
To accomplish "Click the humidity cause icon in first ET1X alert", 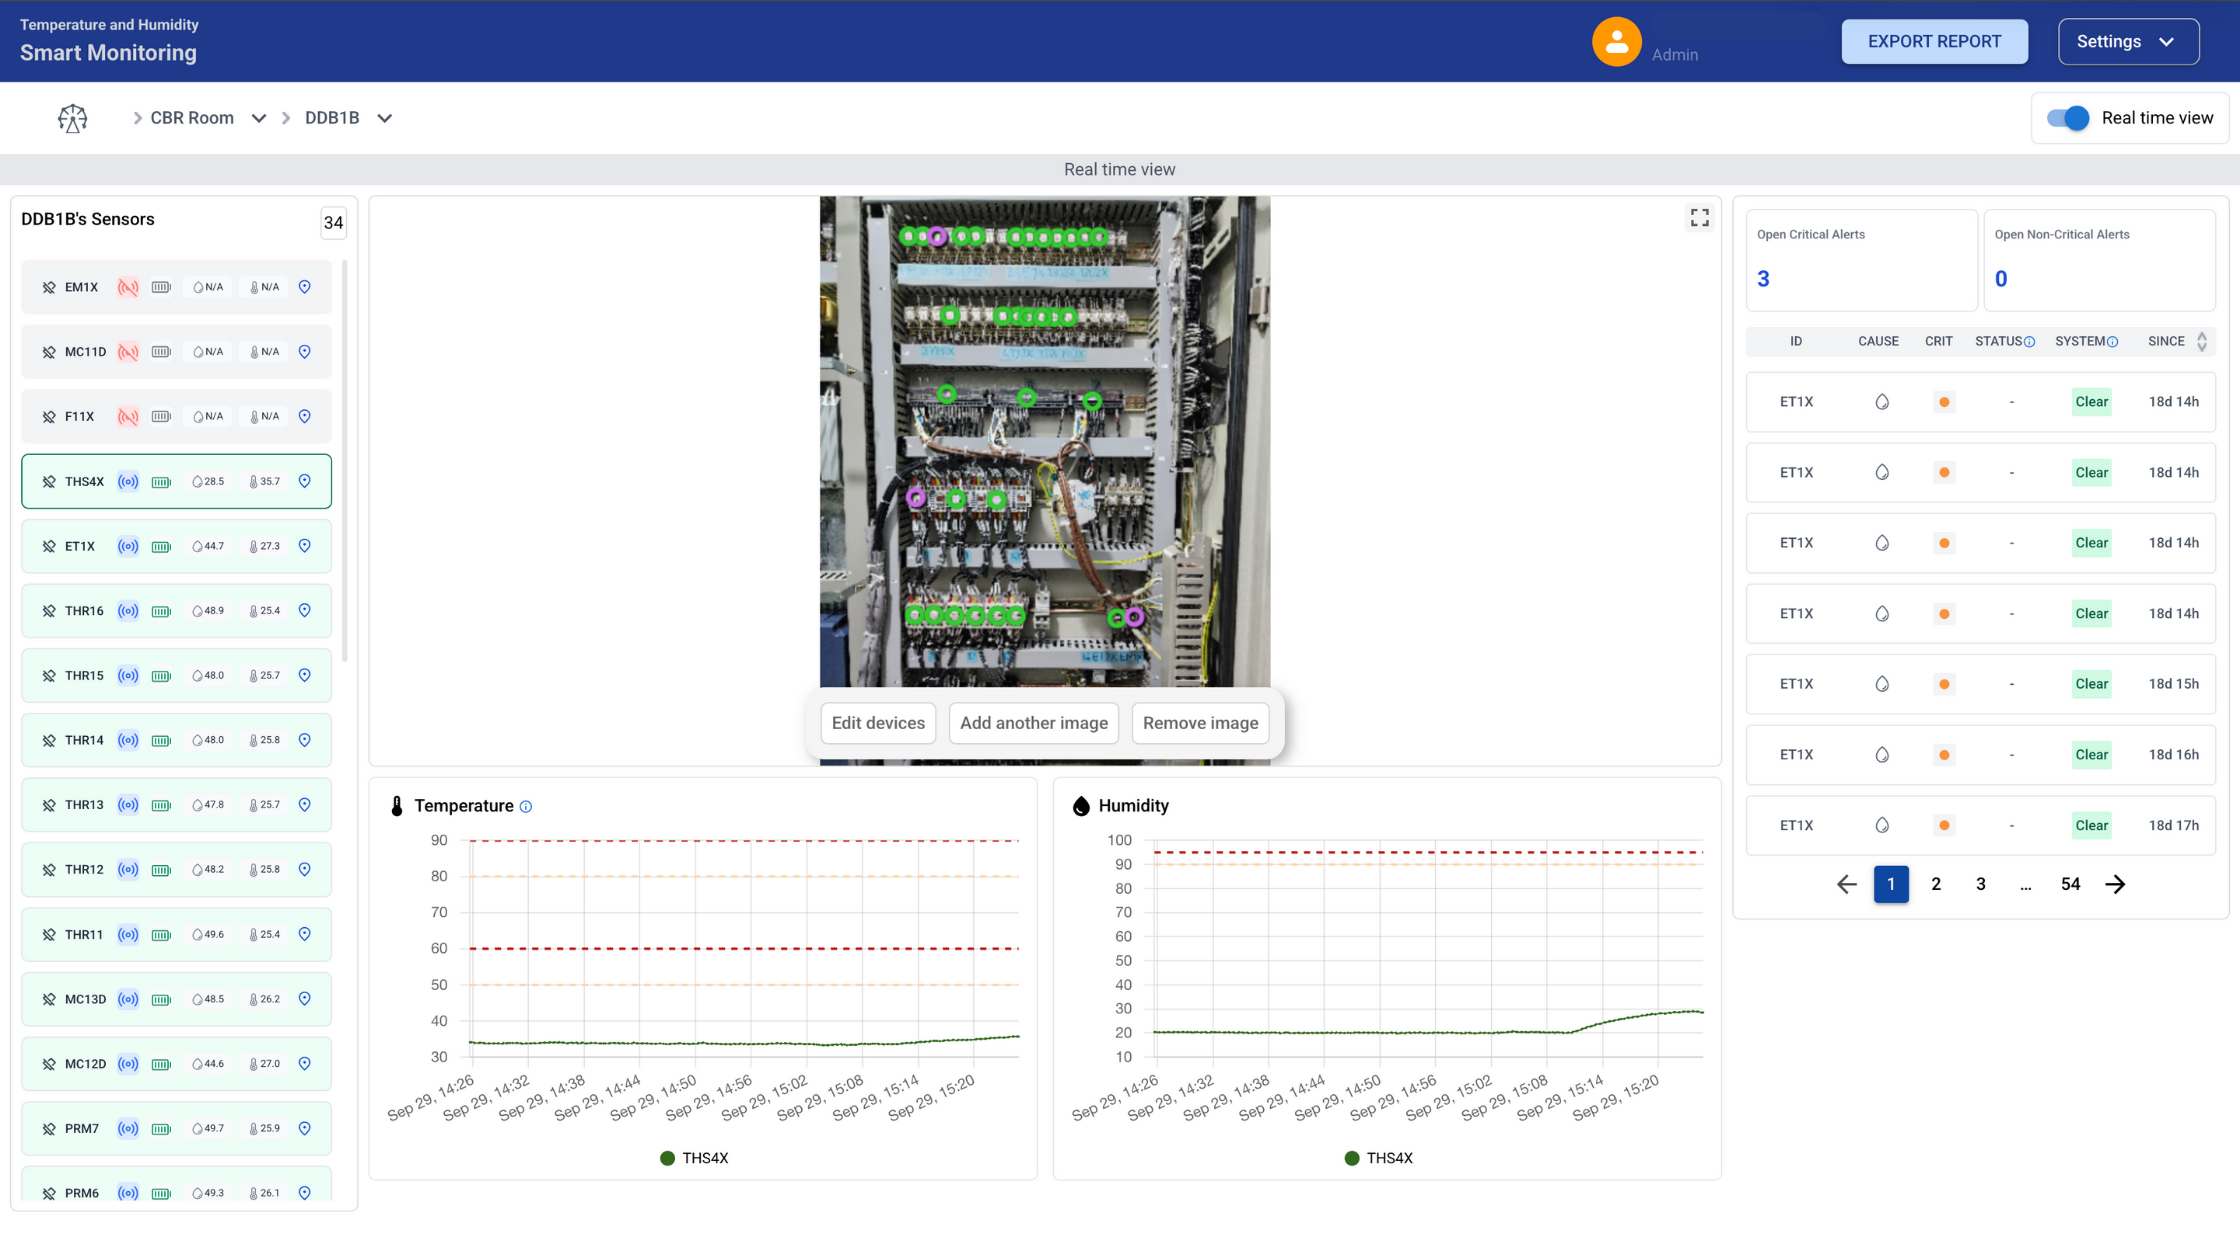I will tap(1881, 402).
